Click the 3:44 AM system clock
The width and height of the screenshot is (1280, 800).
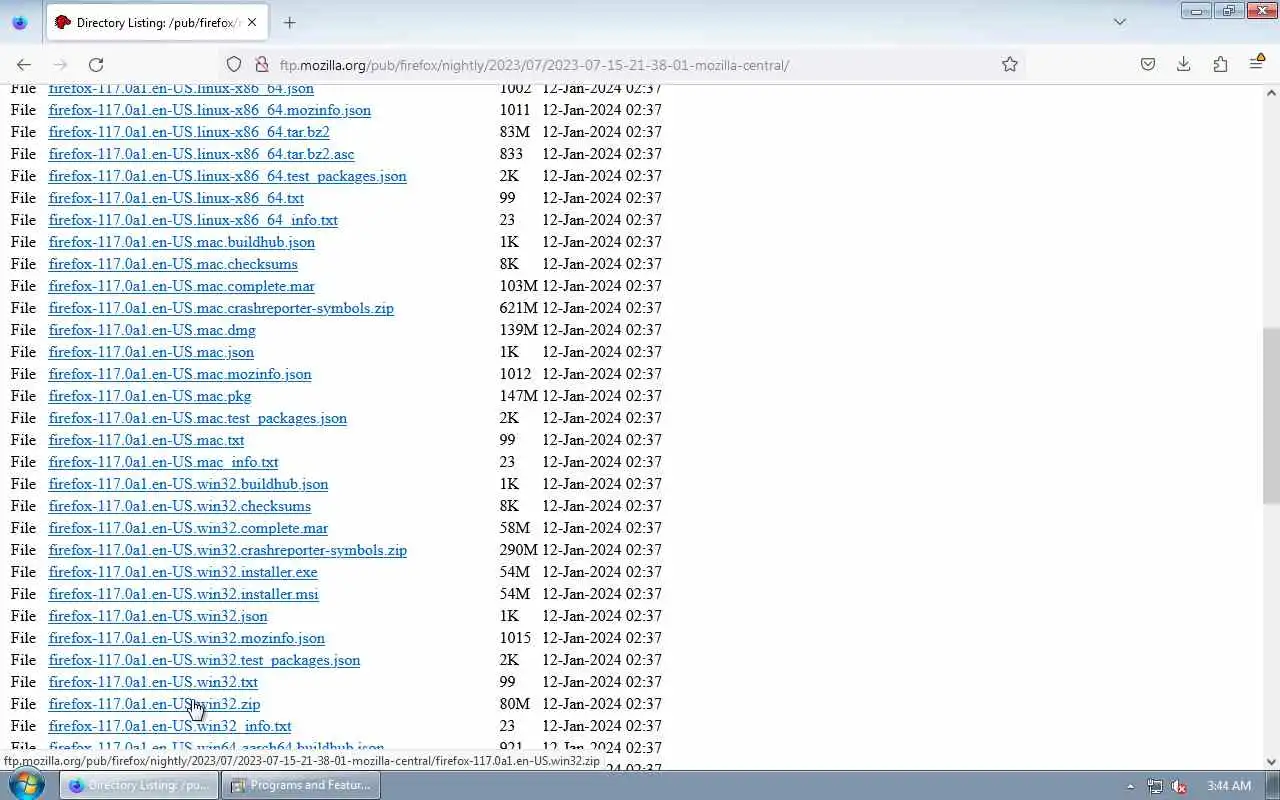click(x=1229, y=786)
